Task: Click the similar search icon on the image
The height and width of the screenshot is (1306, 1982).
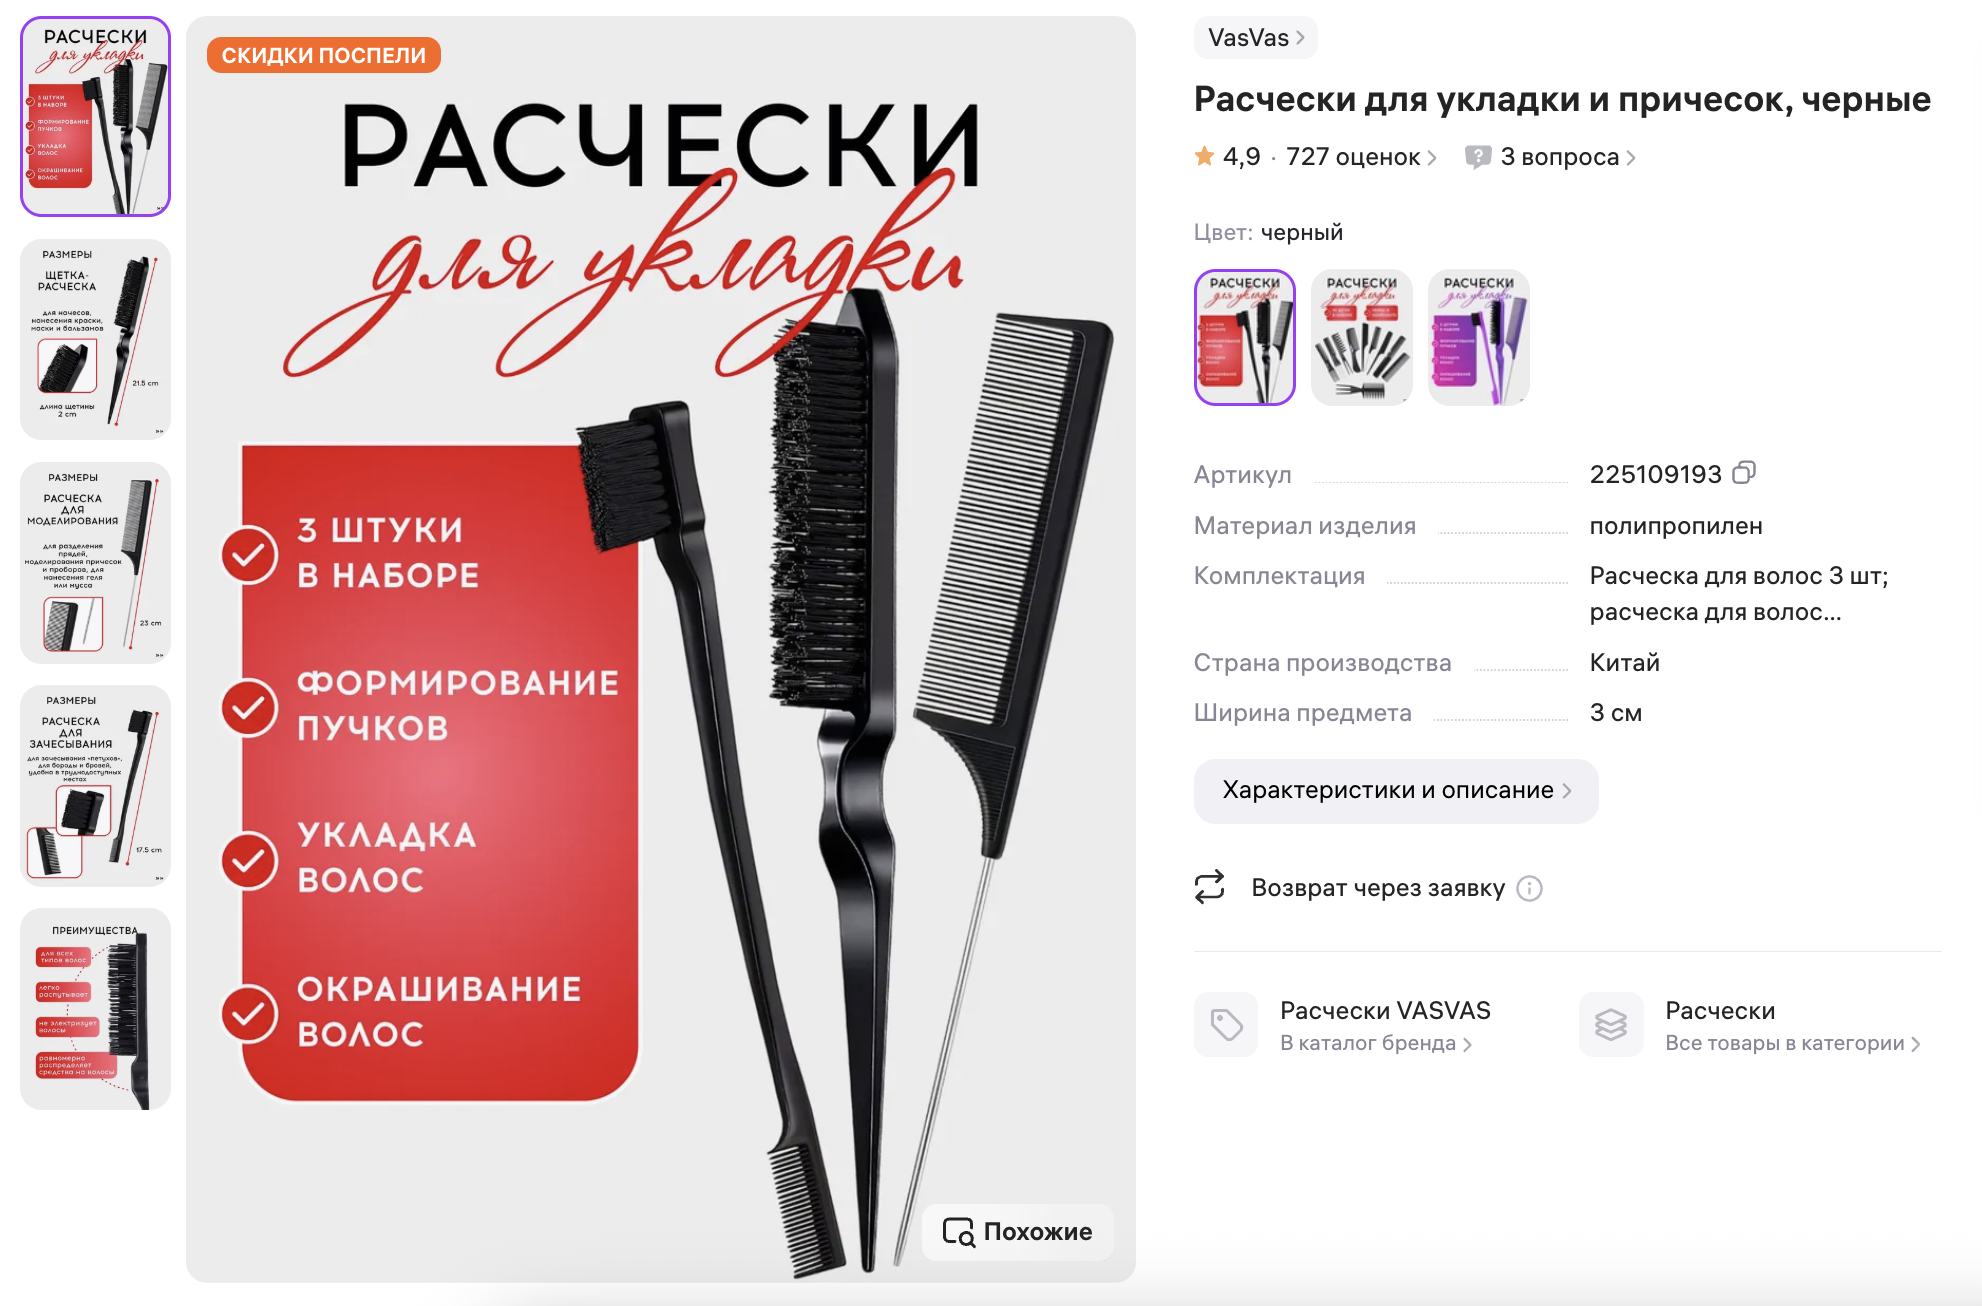Action: tap(958, 1232)
